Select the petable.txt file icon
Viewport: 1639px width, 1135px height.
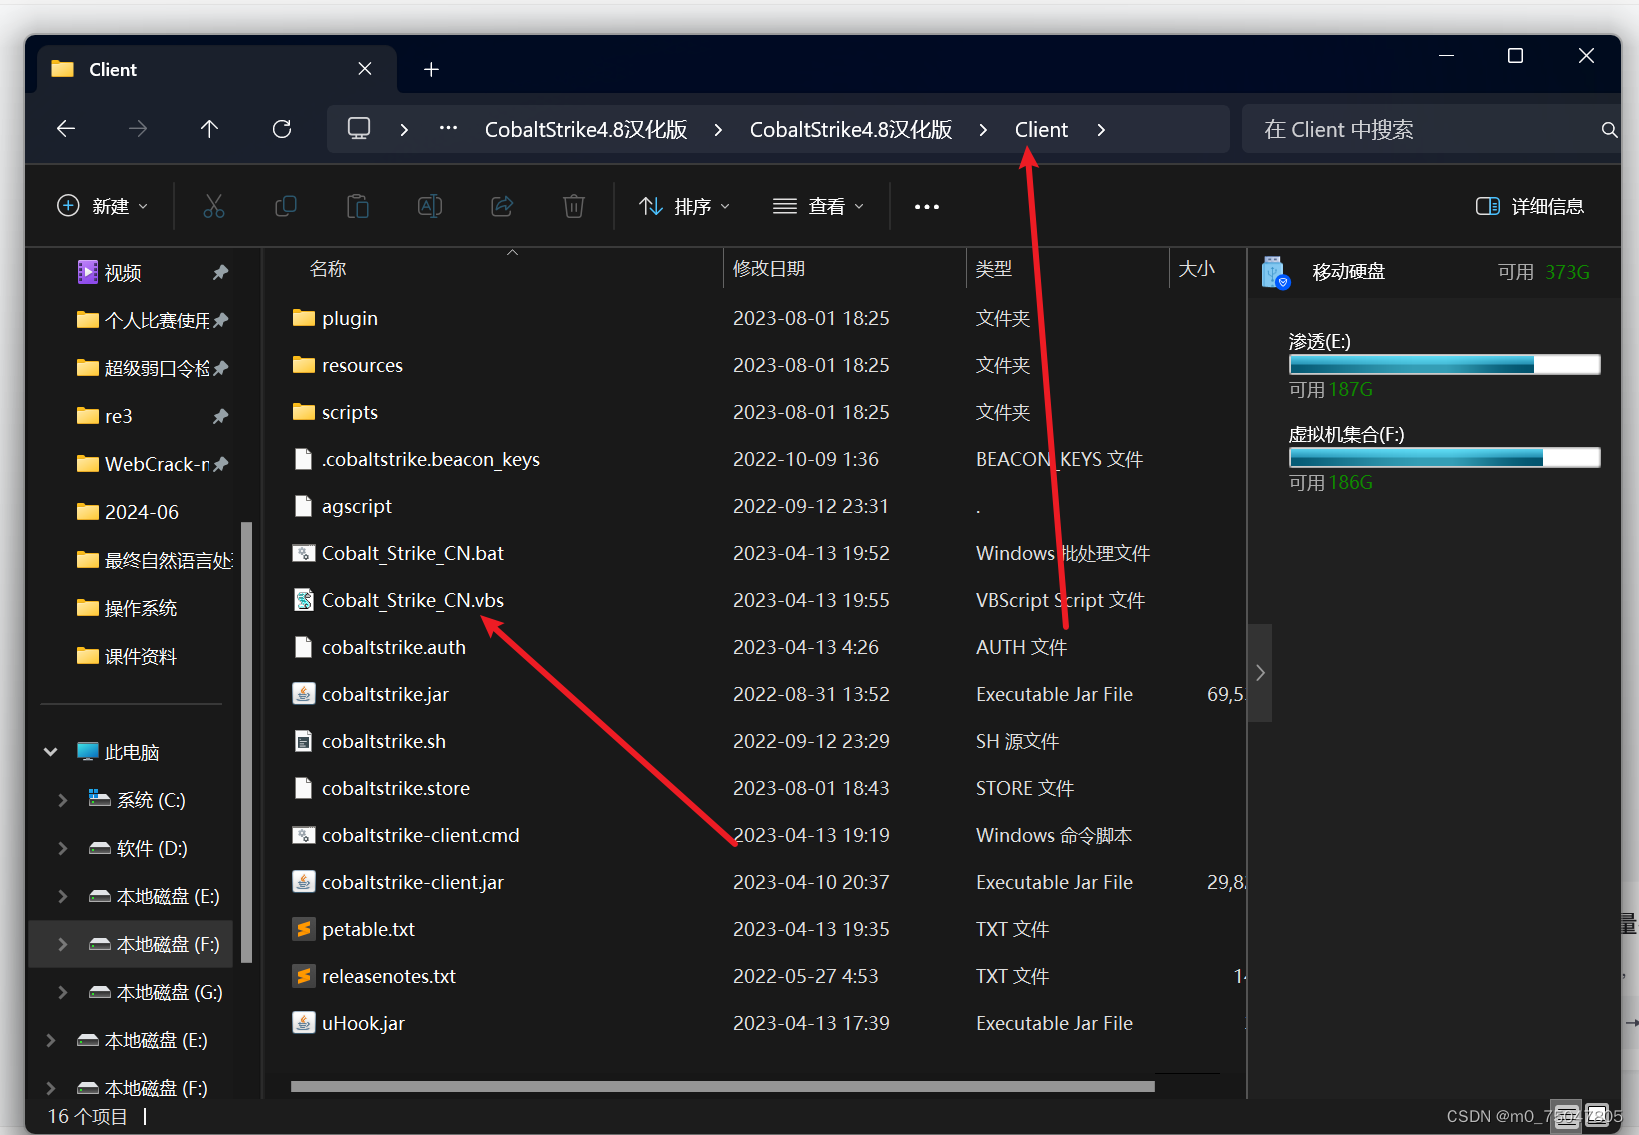304,929
